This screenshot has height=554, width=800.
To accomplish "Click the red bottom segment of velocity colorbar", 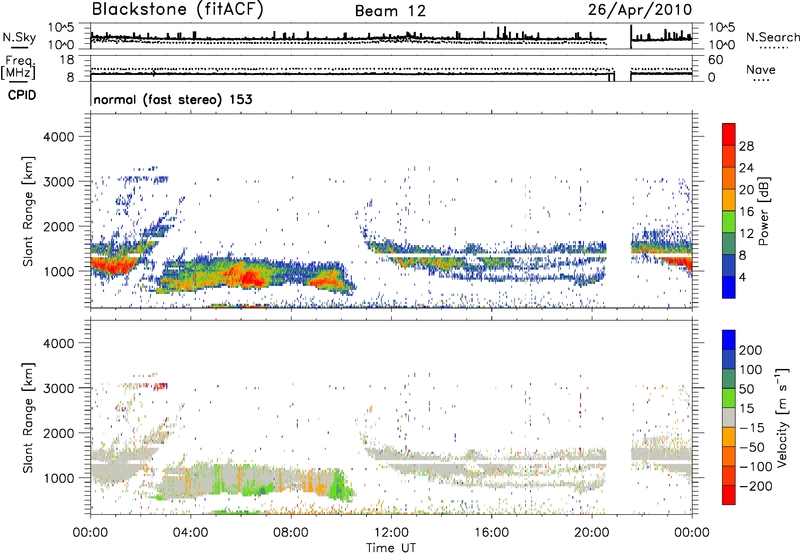I will pyautogui.click(x=729, y=495).
